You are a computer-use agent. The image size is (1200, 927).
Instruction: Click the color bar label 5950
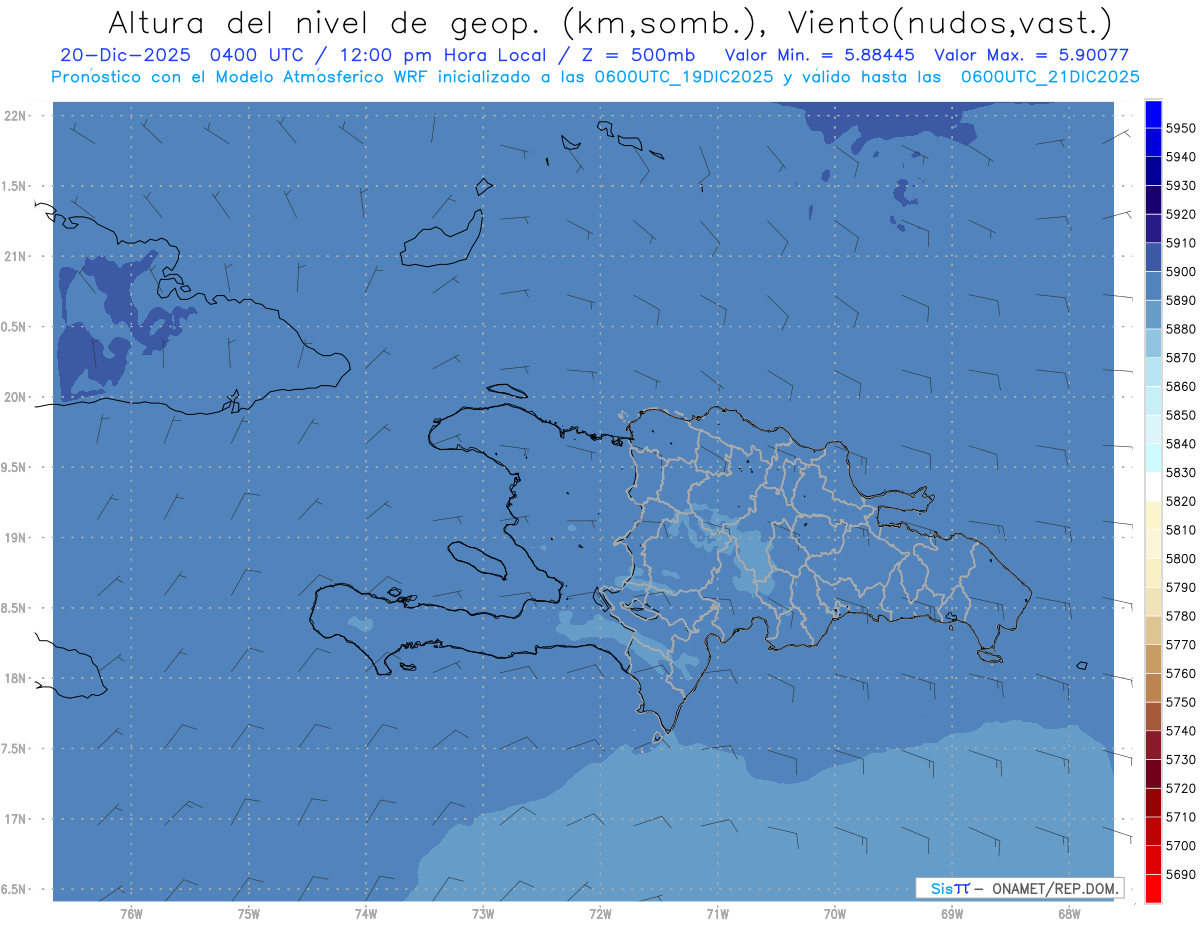point(1180,129)
